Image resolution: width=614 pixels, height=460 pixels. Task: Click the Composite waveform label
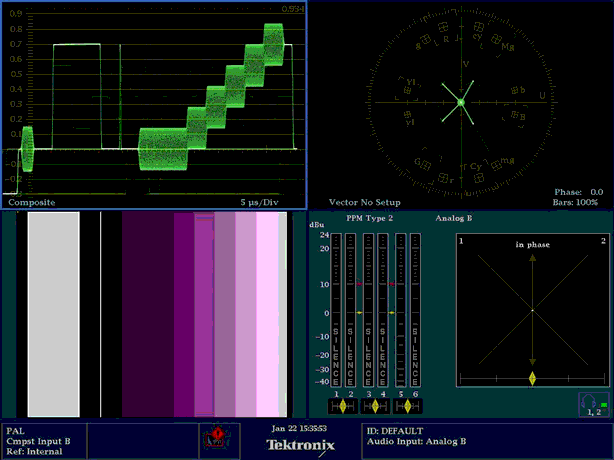(x=31, y=202)
